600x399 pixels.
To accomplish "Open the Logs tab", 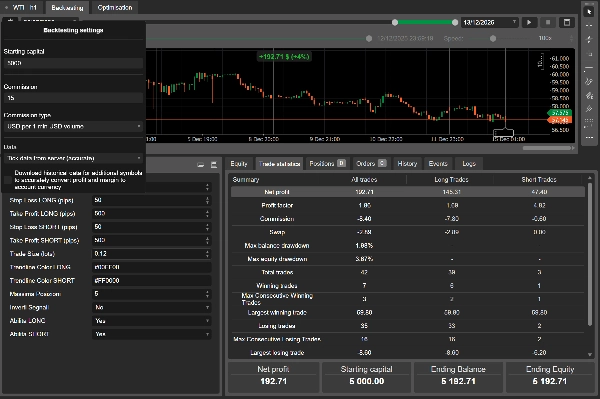I will (x=469, y=164).
